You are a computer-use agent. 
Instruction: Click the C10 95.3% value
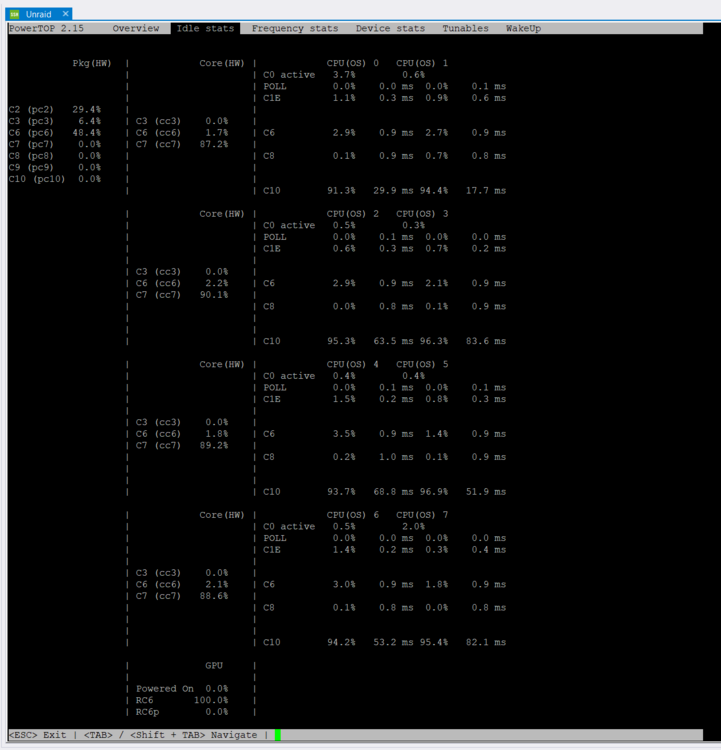[x=341, y=341]
